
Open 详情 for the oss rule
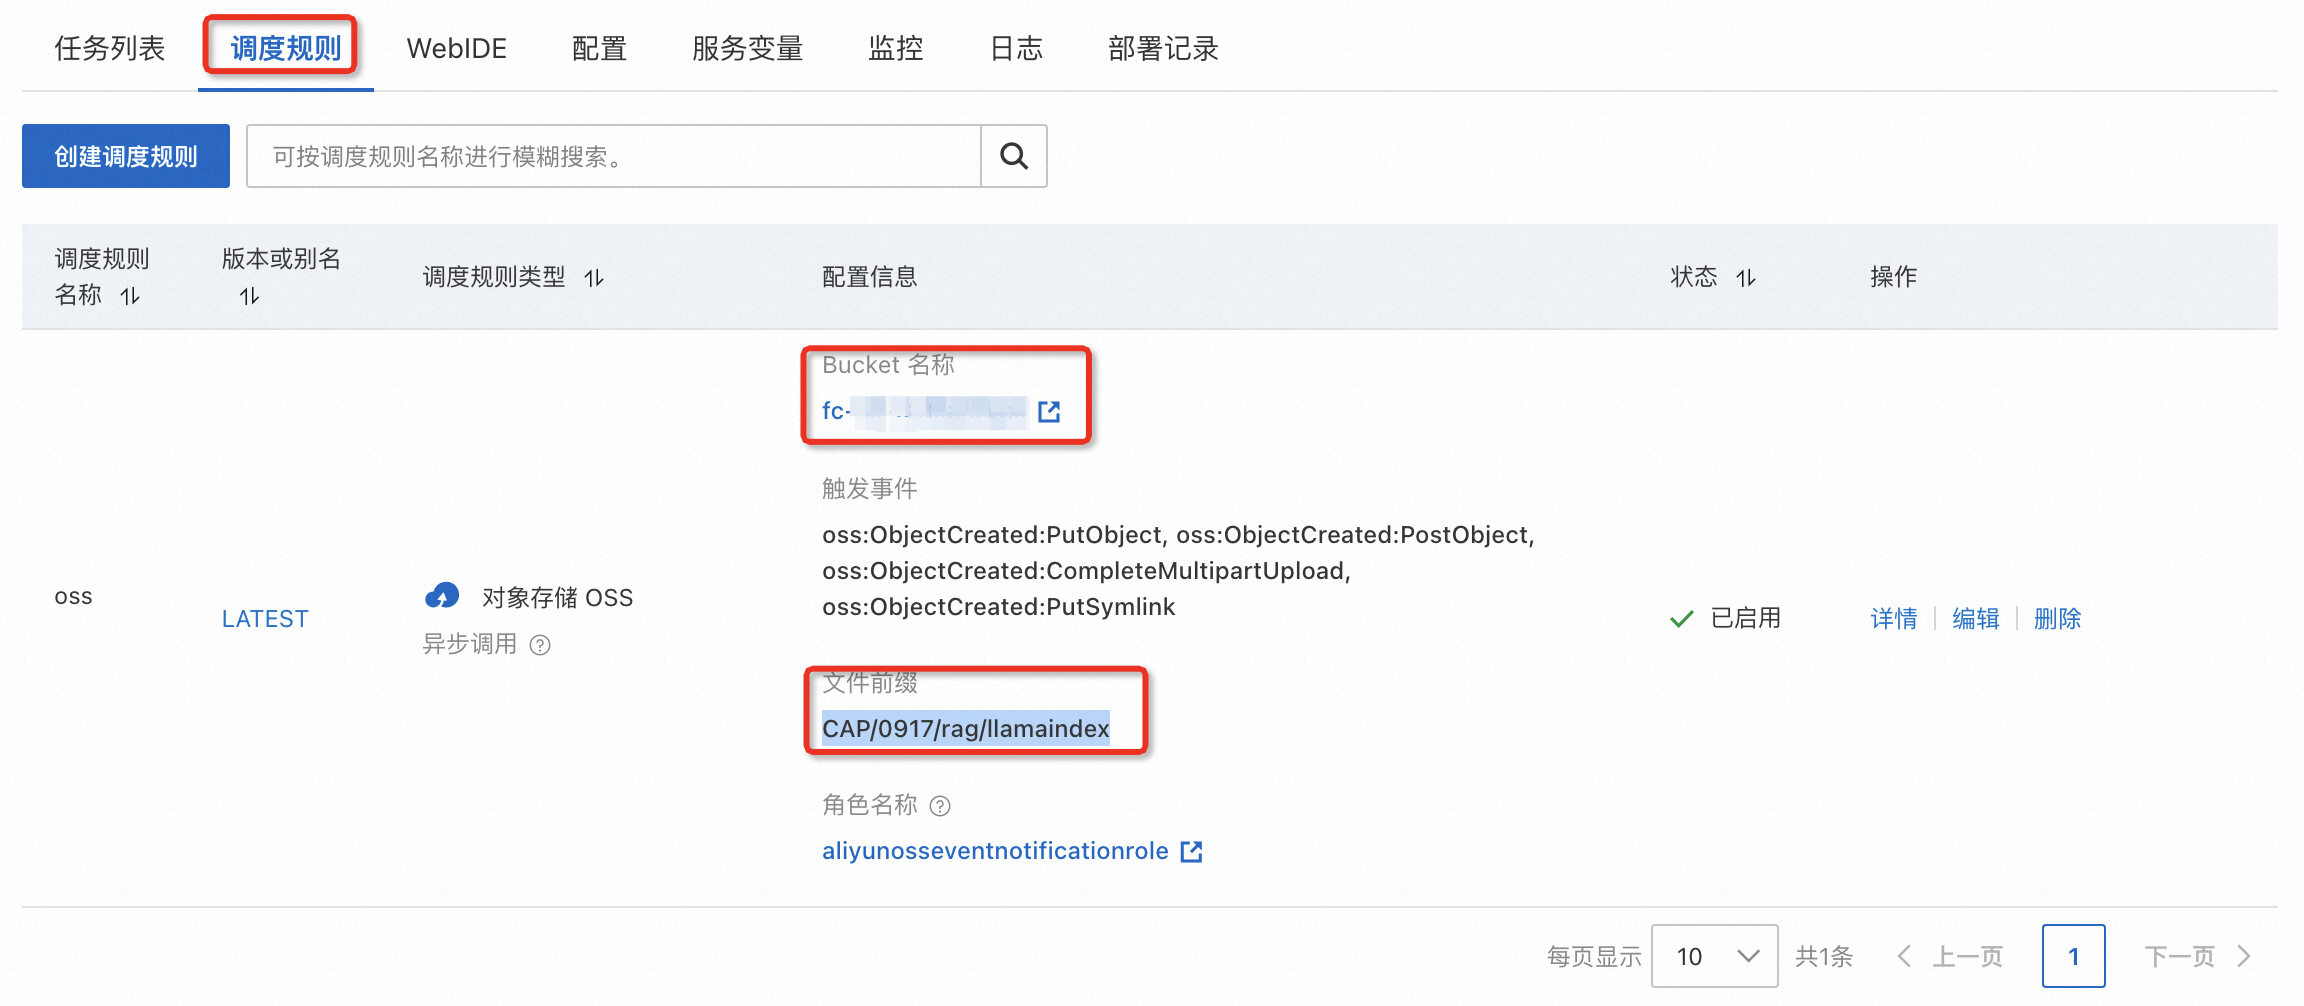coord(1893,619)
